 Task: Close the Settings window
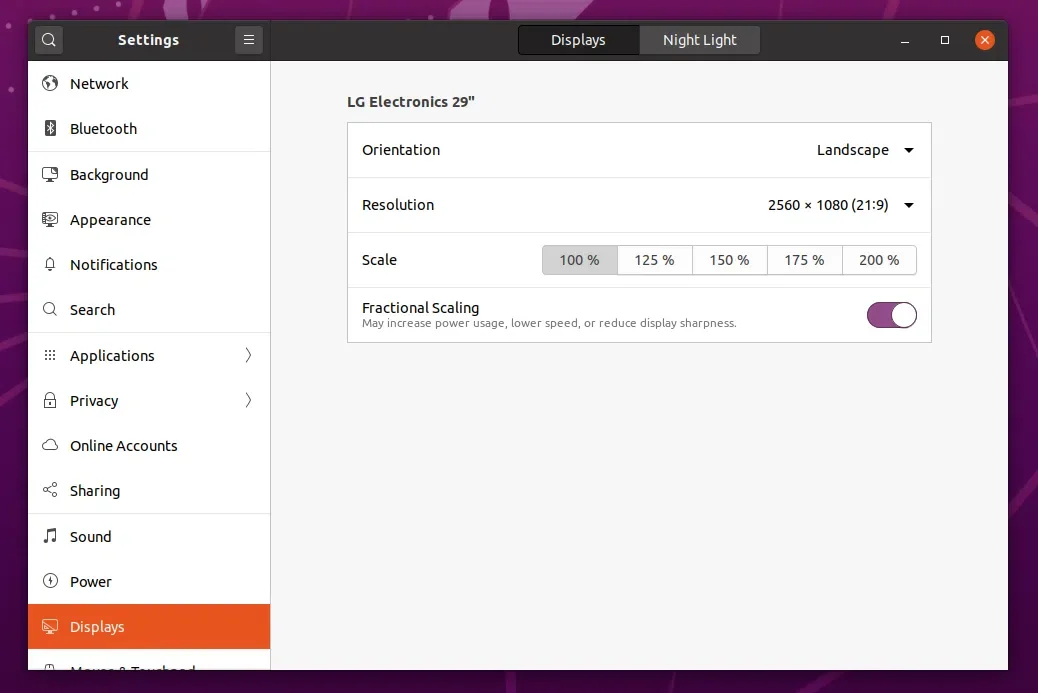pyautogui.click(x=985, y=40)
